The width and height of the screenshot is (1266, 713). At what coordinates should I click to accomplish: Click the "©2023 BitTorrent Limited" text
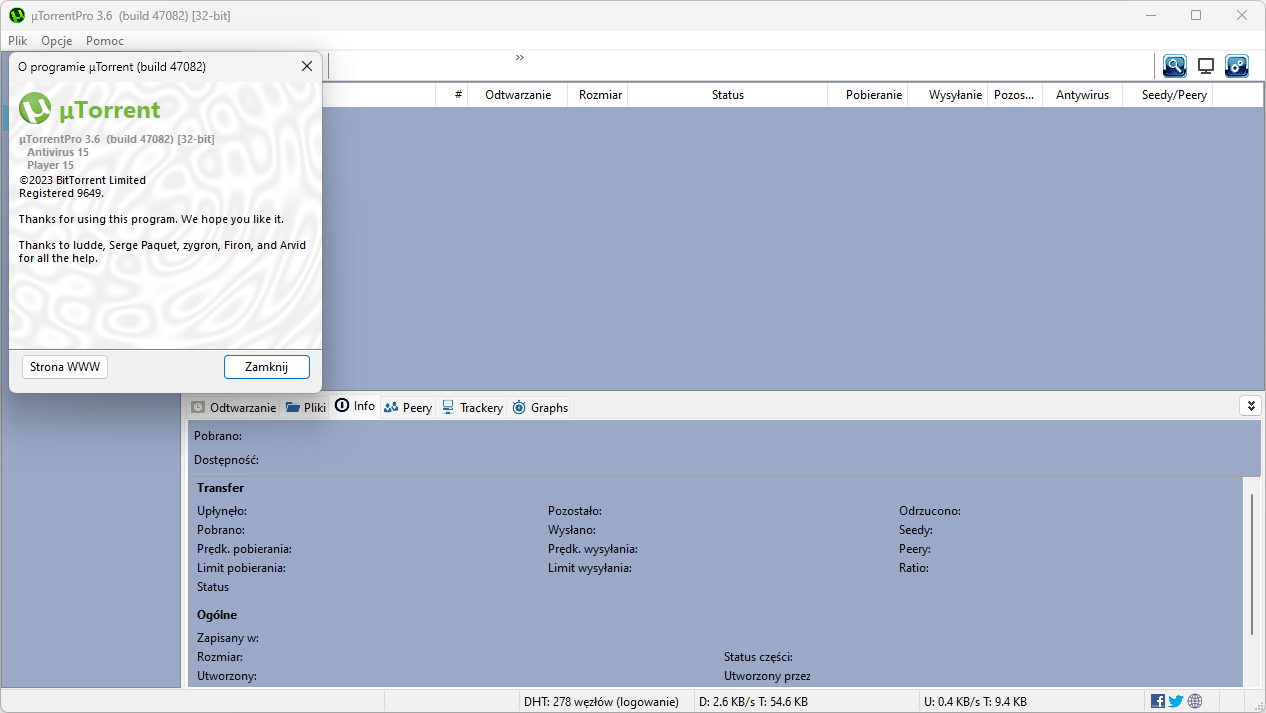[82, 180]
